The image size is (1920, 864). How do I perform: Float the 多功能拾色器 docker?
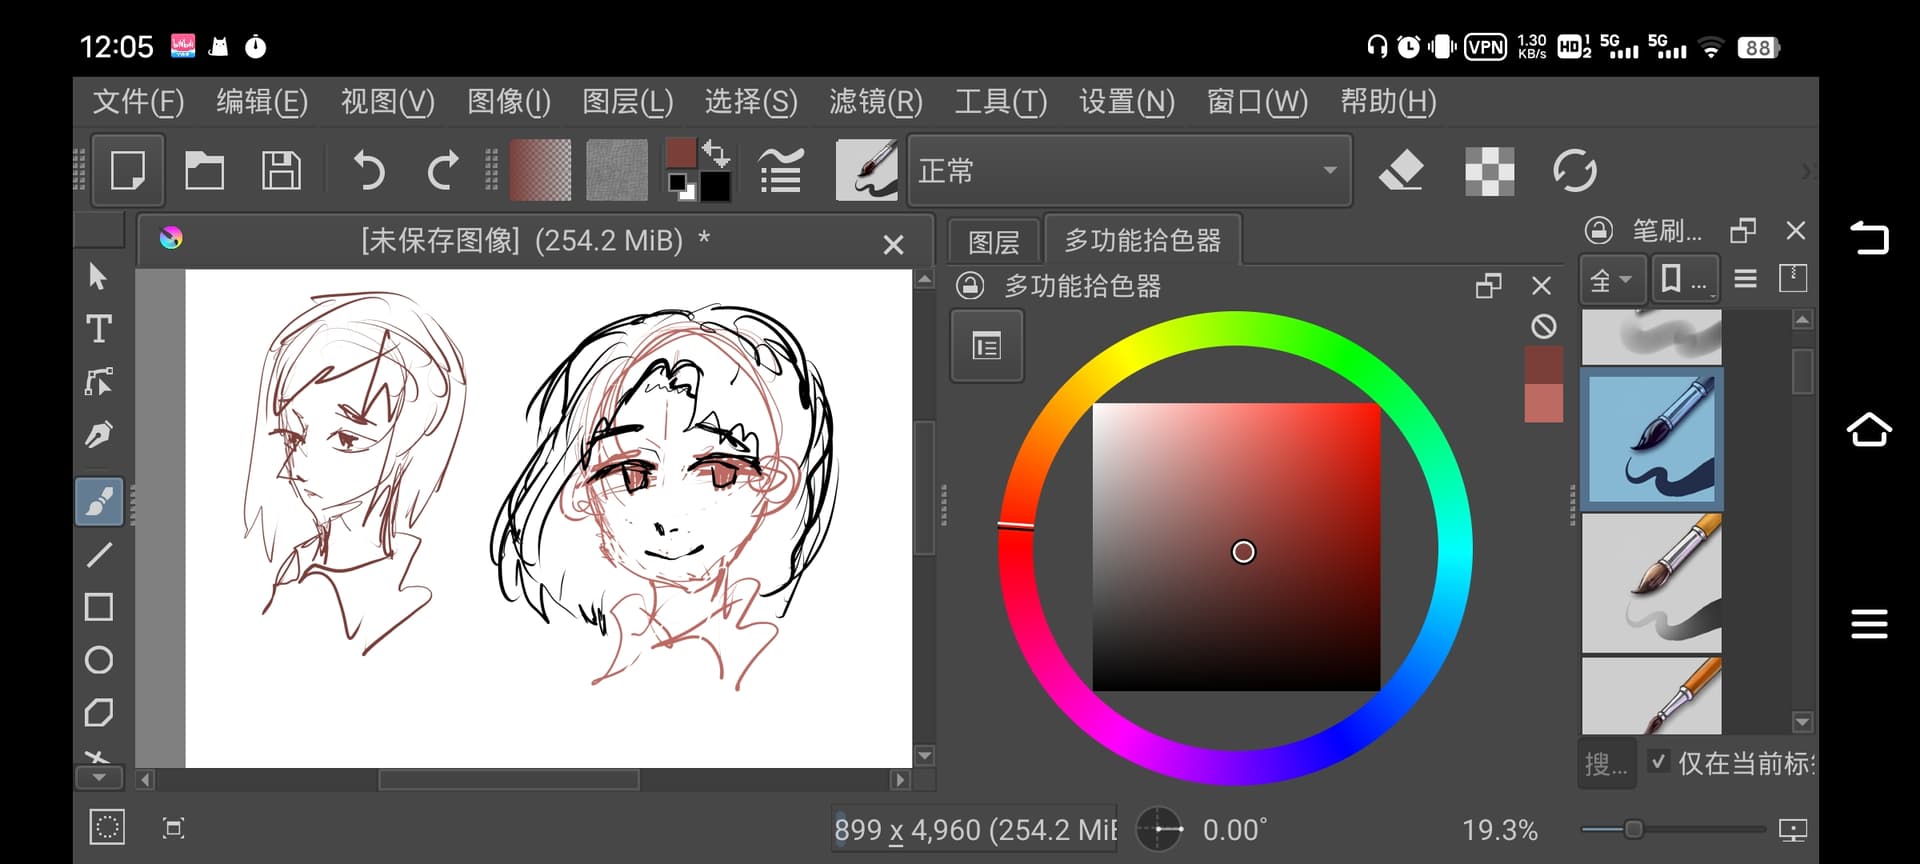point(1488,286)
